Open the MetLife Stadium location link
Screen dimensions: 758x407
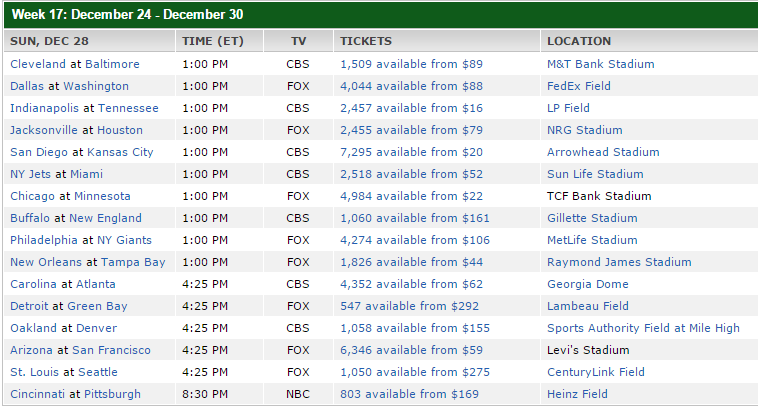[x=592, y=240]
